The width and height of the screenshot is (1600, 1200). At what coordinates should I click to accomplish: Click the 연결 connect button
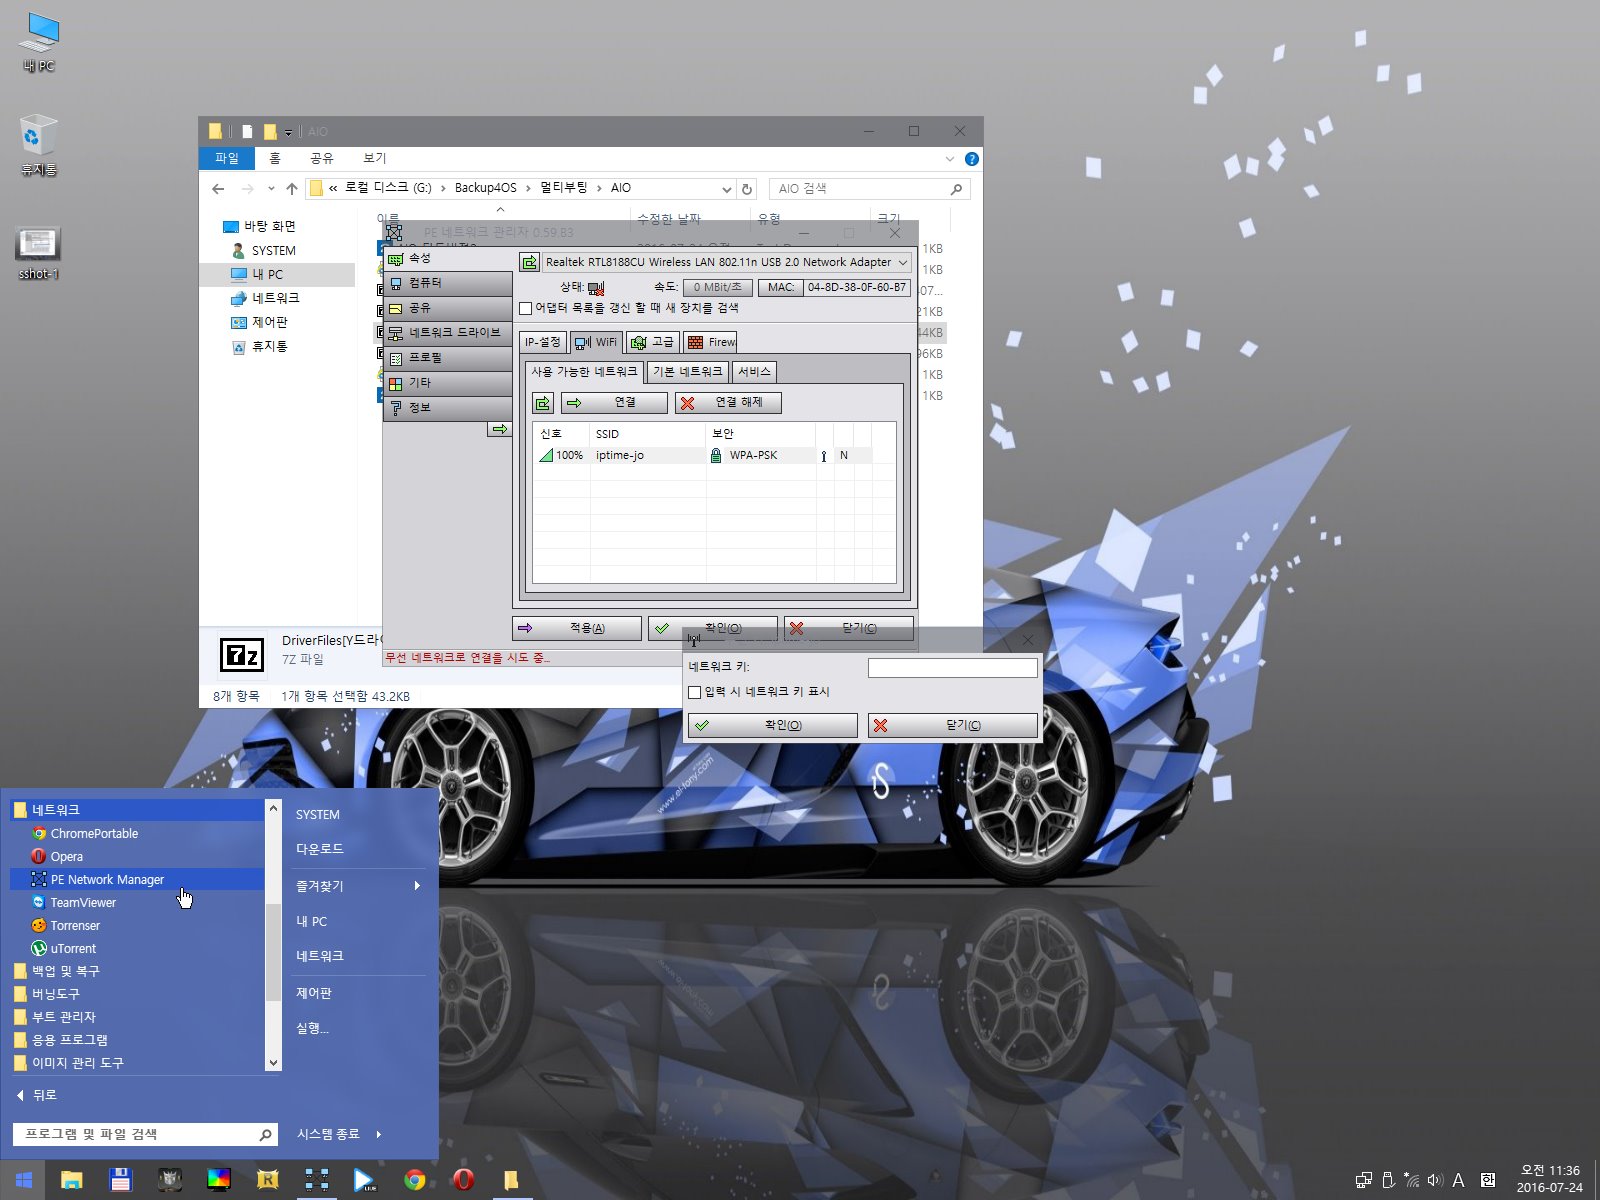click(x=614, y=403)
